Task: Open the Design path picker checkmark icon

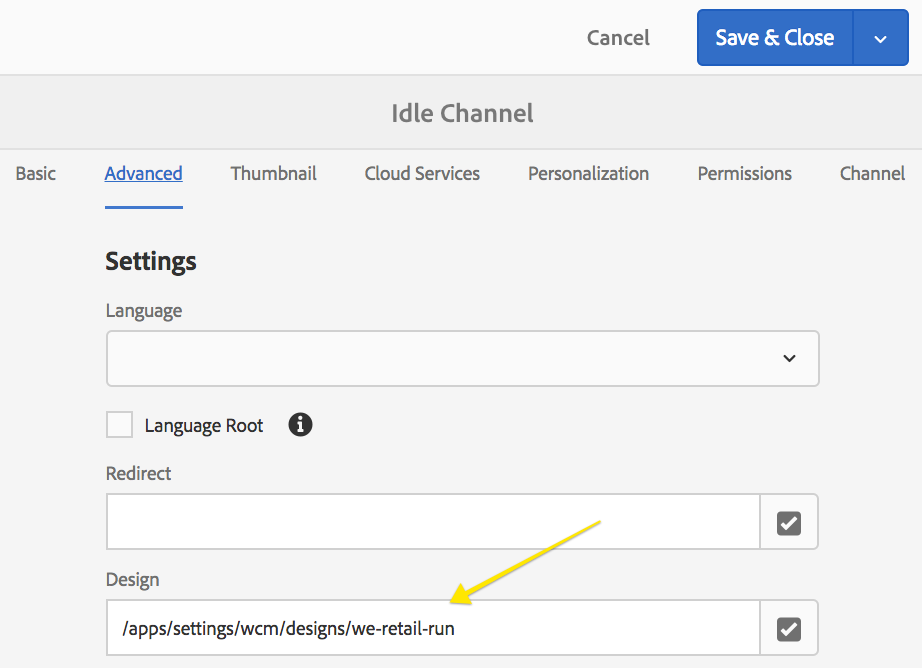Action: click(x=789, y=628)
